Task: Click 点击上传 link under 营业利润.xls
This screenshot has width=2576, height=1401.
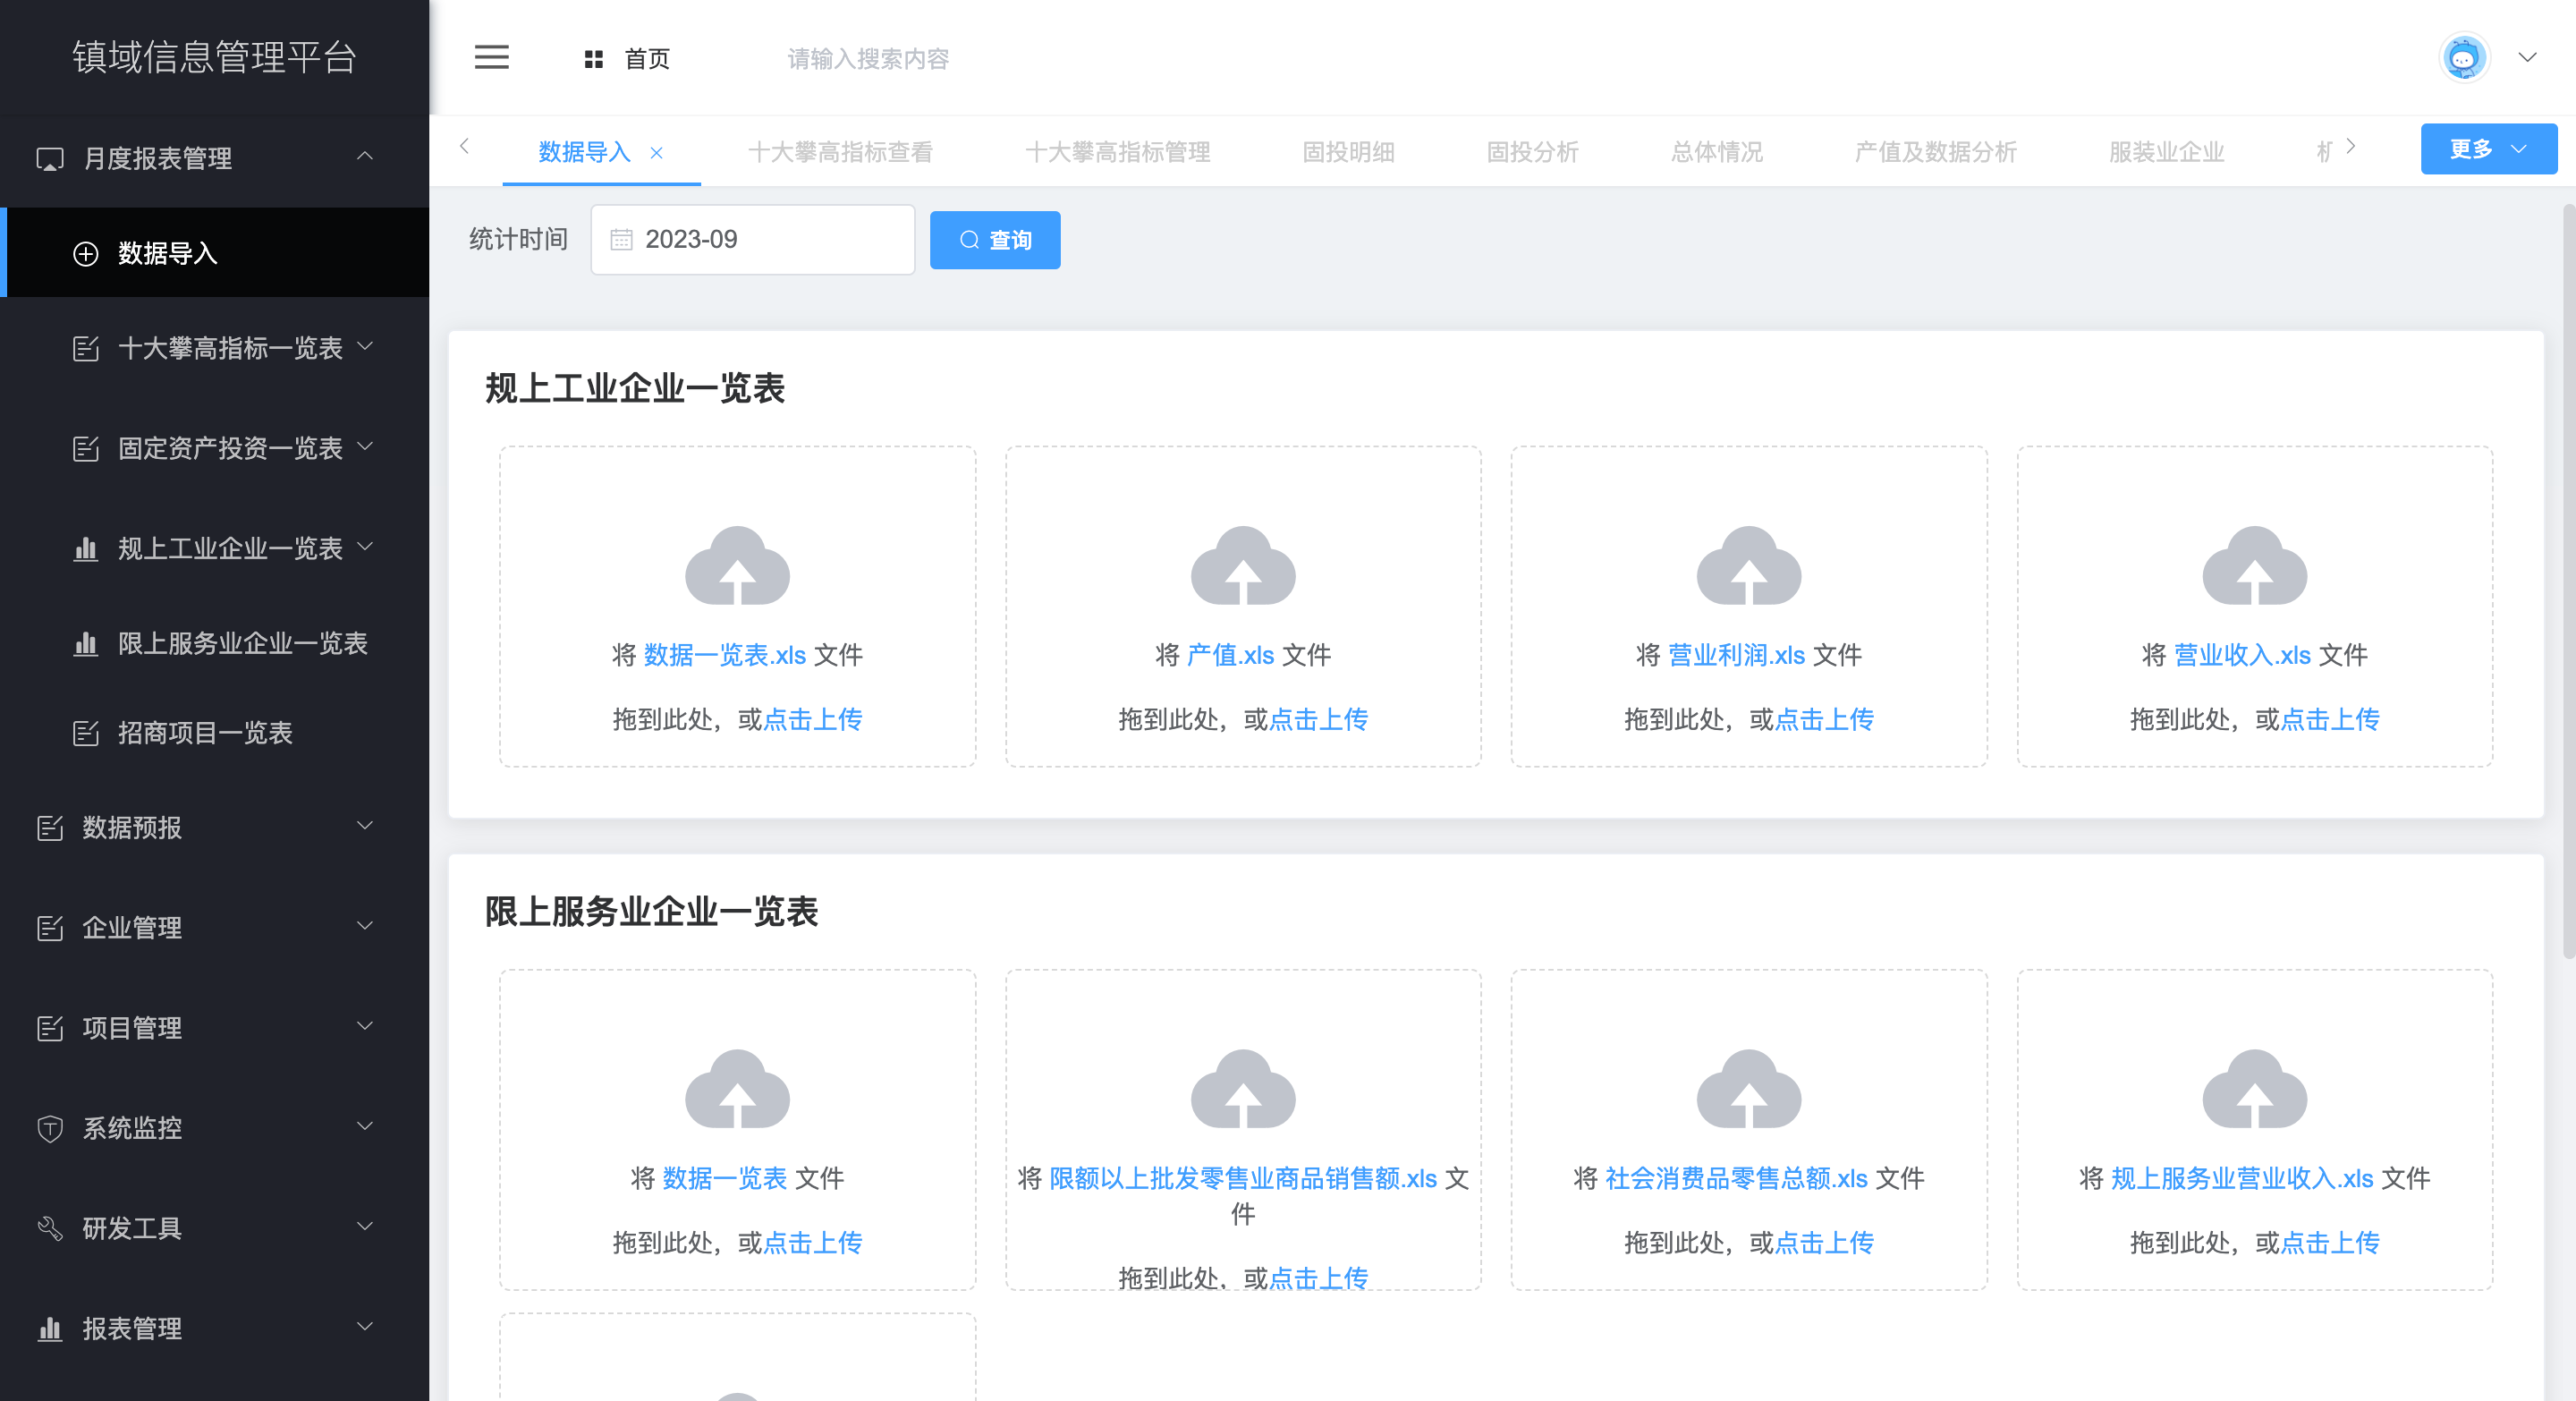Action: 1823,719
